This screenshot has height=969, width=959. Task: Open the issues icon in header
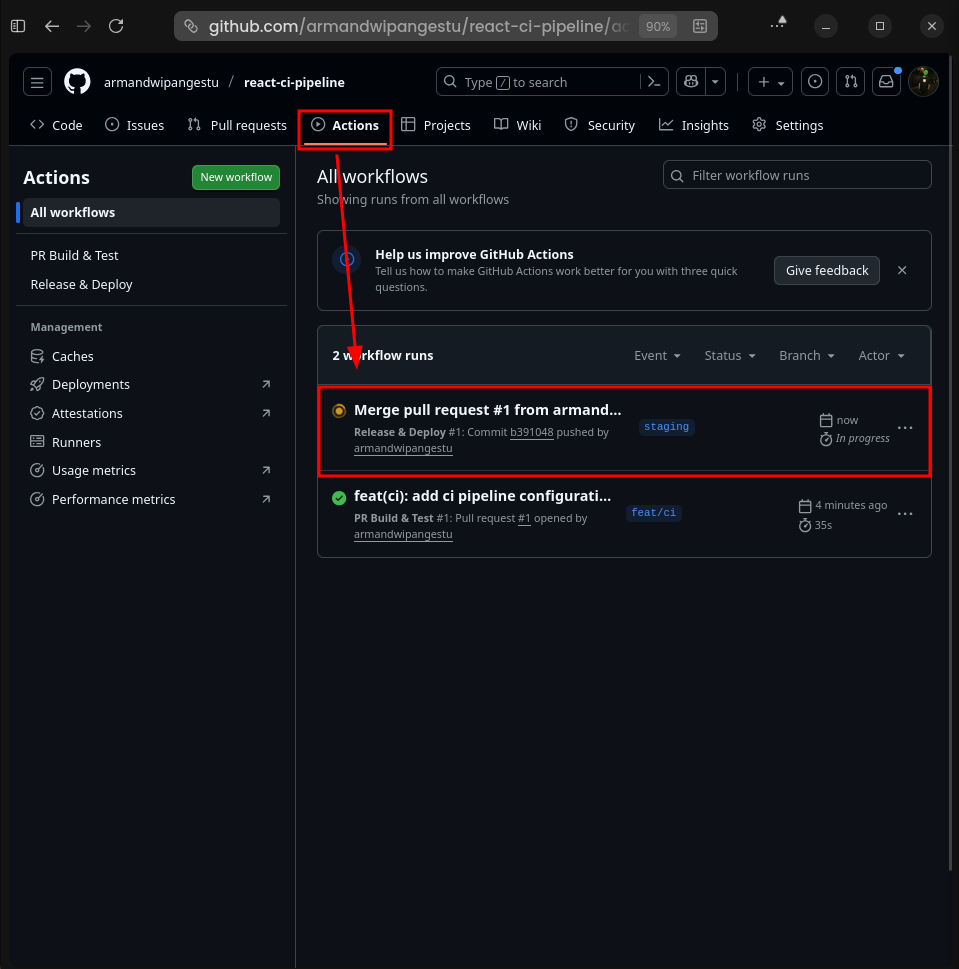pyautogui.click(x=815, y=82)
